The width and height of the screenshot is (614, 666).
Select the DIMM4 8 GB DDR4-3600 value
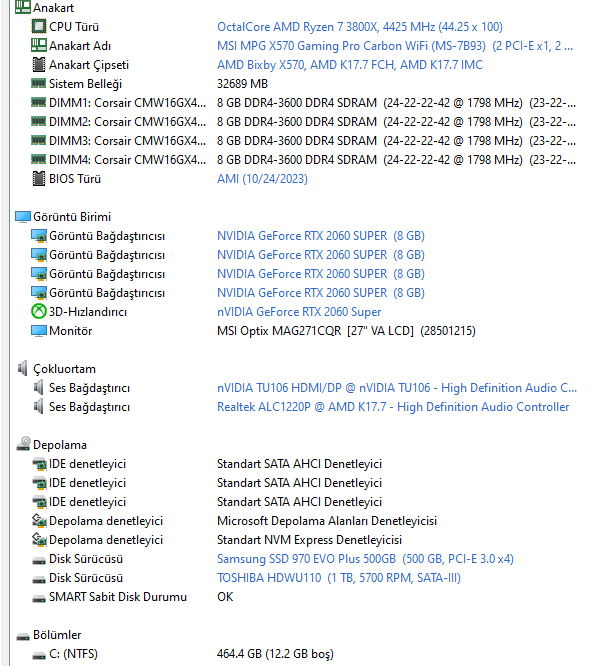[x=396, y=160]
